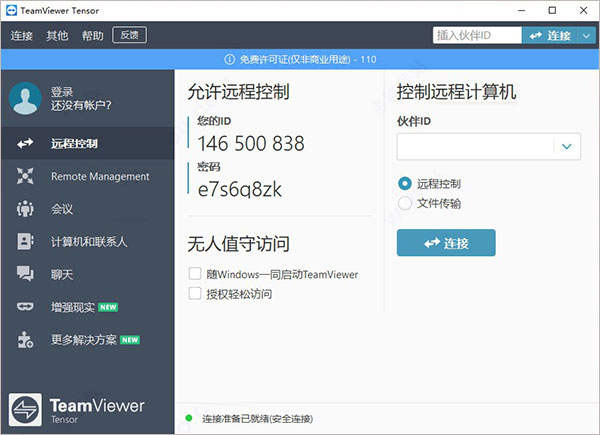Select the 文件传输 radio button
This screenshot has width=600, height=435.
[405, 203]
